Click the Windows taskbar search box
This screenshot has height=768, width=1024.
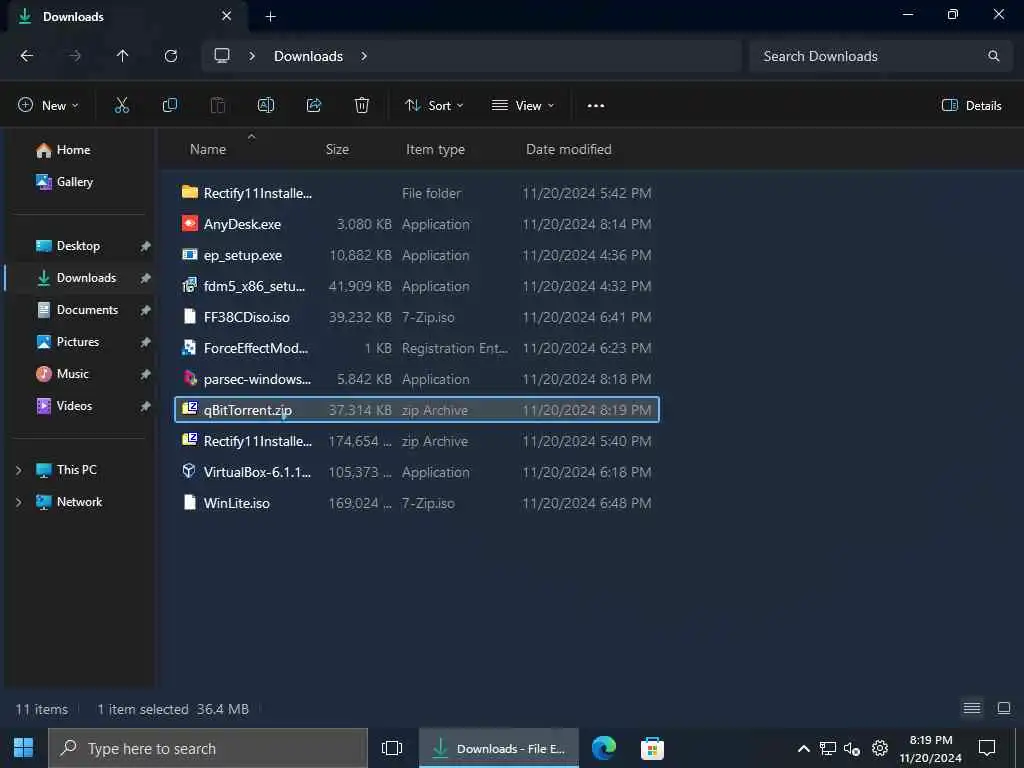pyautogui.click(x=208, y=748)
